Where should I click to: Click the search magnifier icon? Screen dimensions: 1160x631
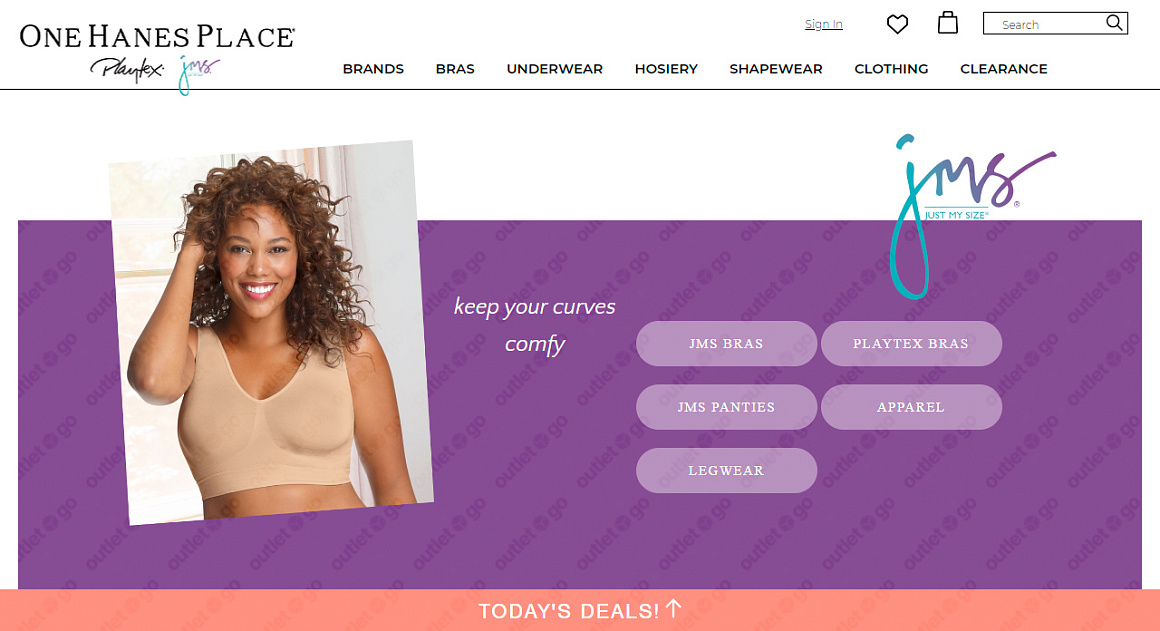pos(1114,23)
